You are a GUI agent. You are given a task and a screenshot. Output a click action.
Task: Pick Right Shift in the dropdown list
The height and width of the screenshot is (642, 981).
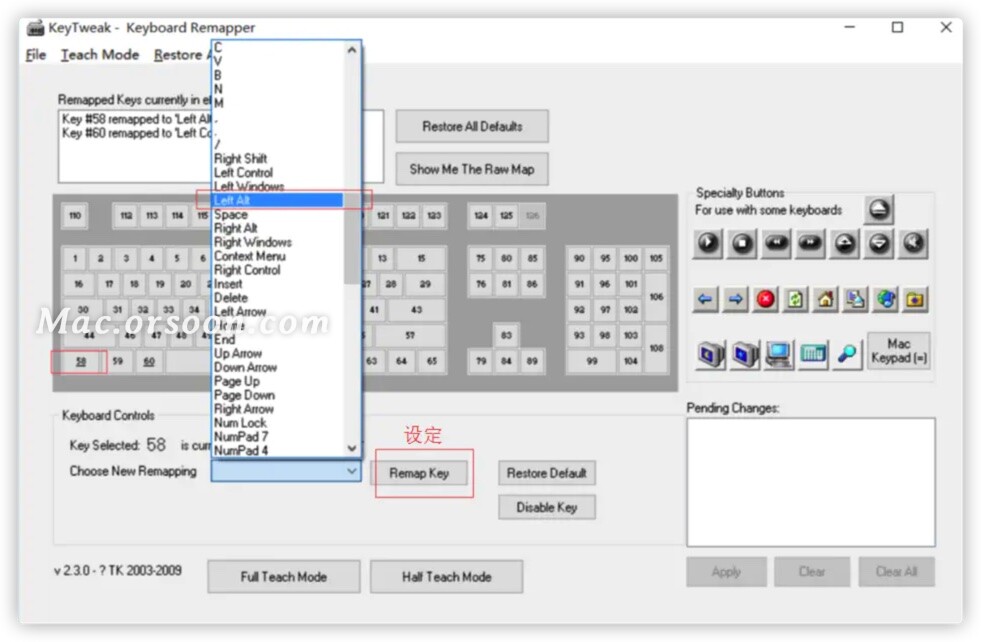(x=277, y=159)
